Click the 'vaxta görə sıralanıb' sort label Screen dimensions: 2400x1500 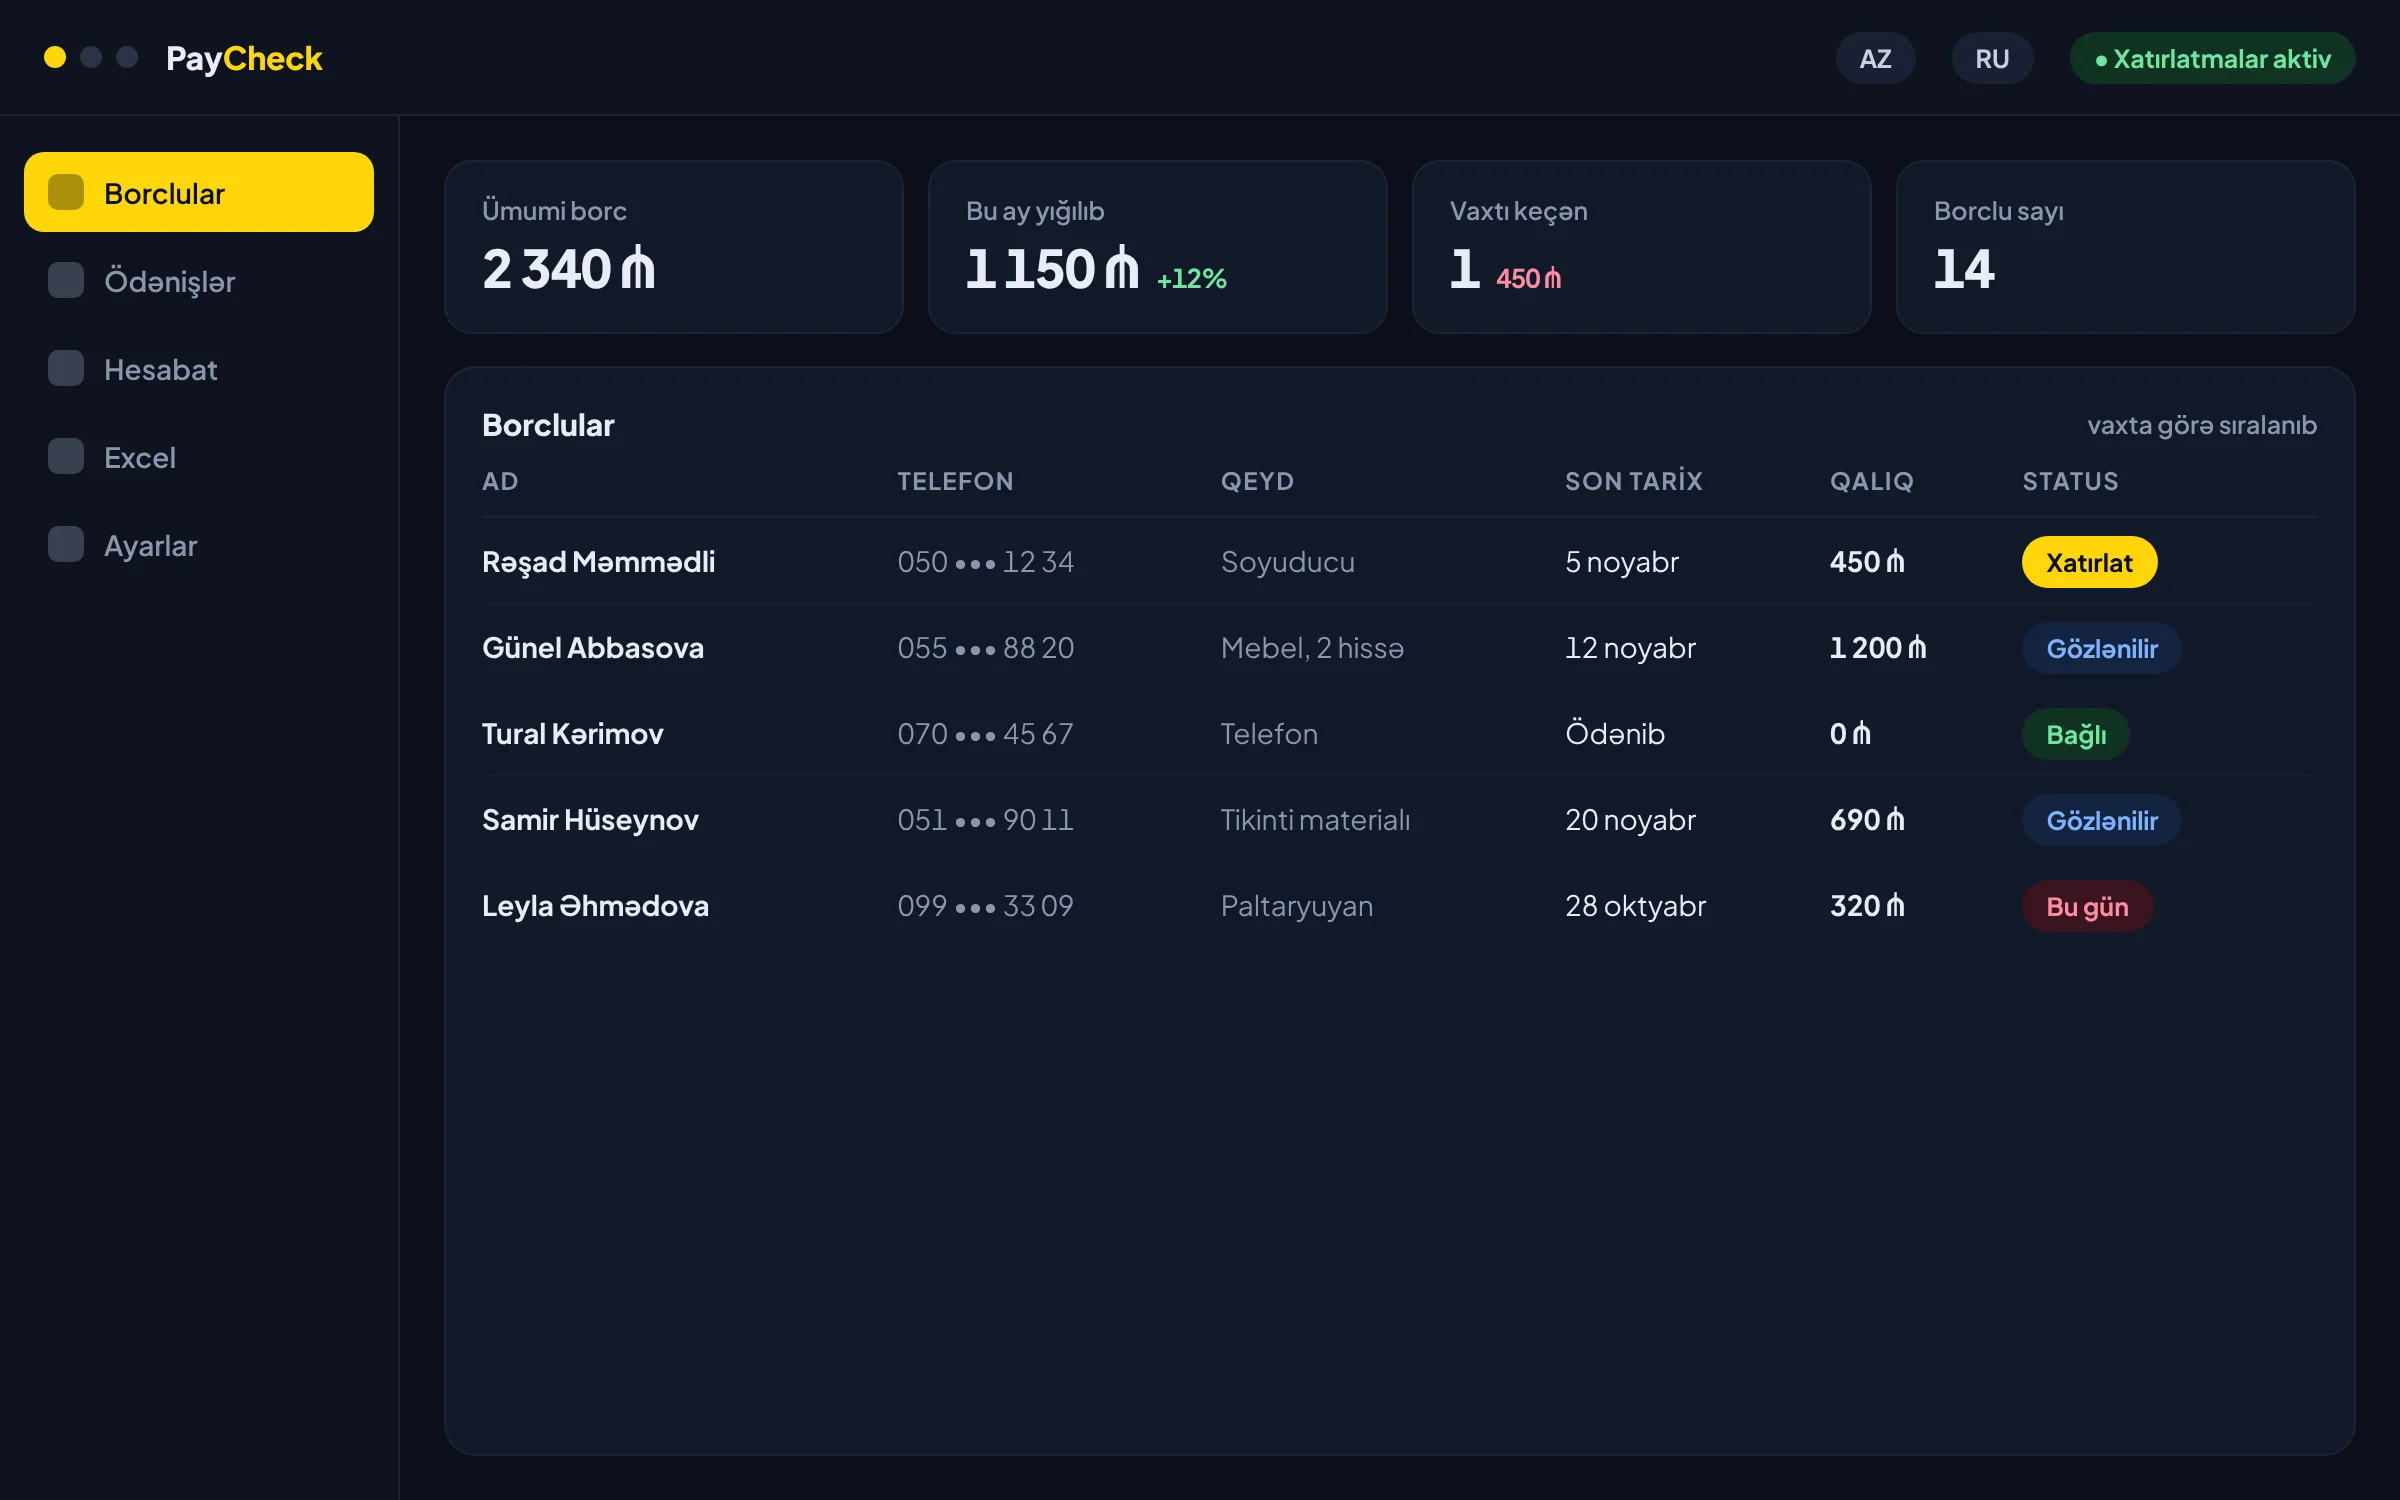[x=2202, y=425]
